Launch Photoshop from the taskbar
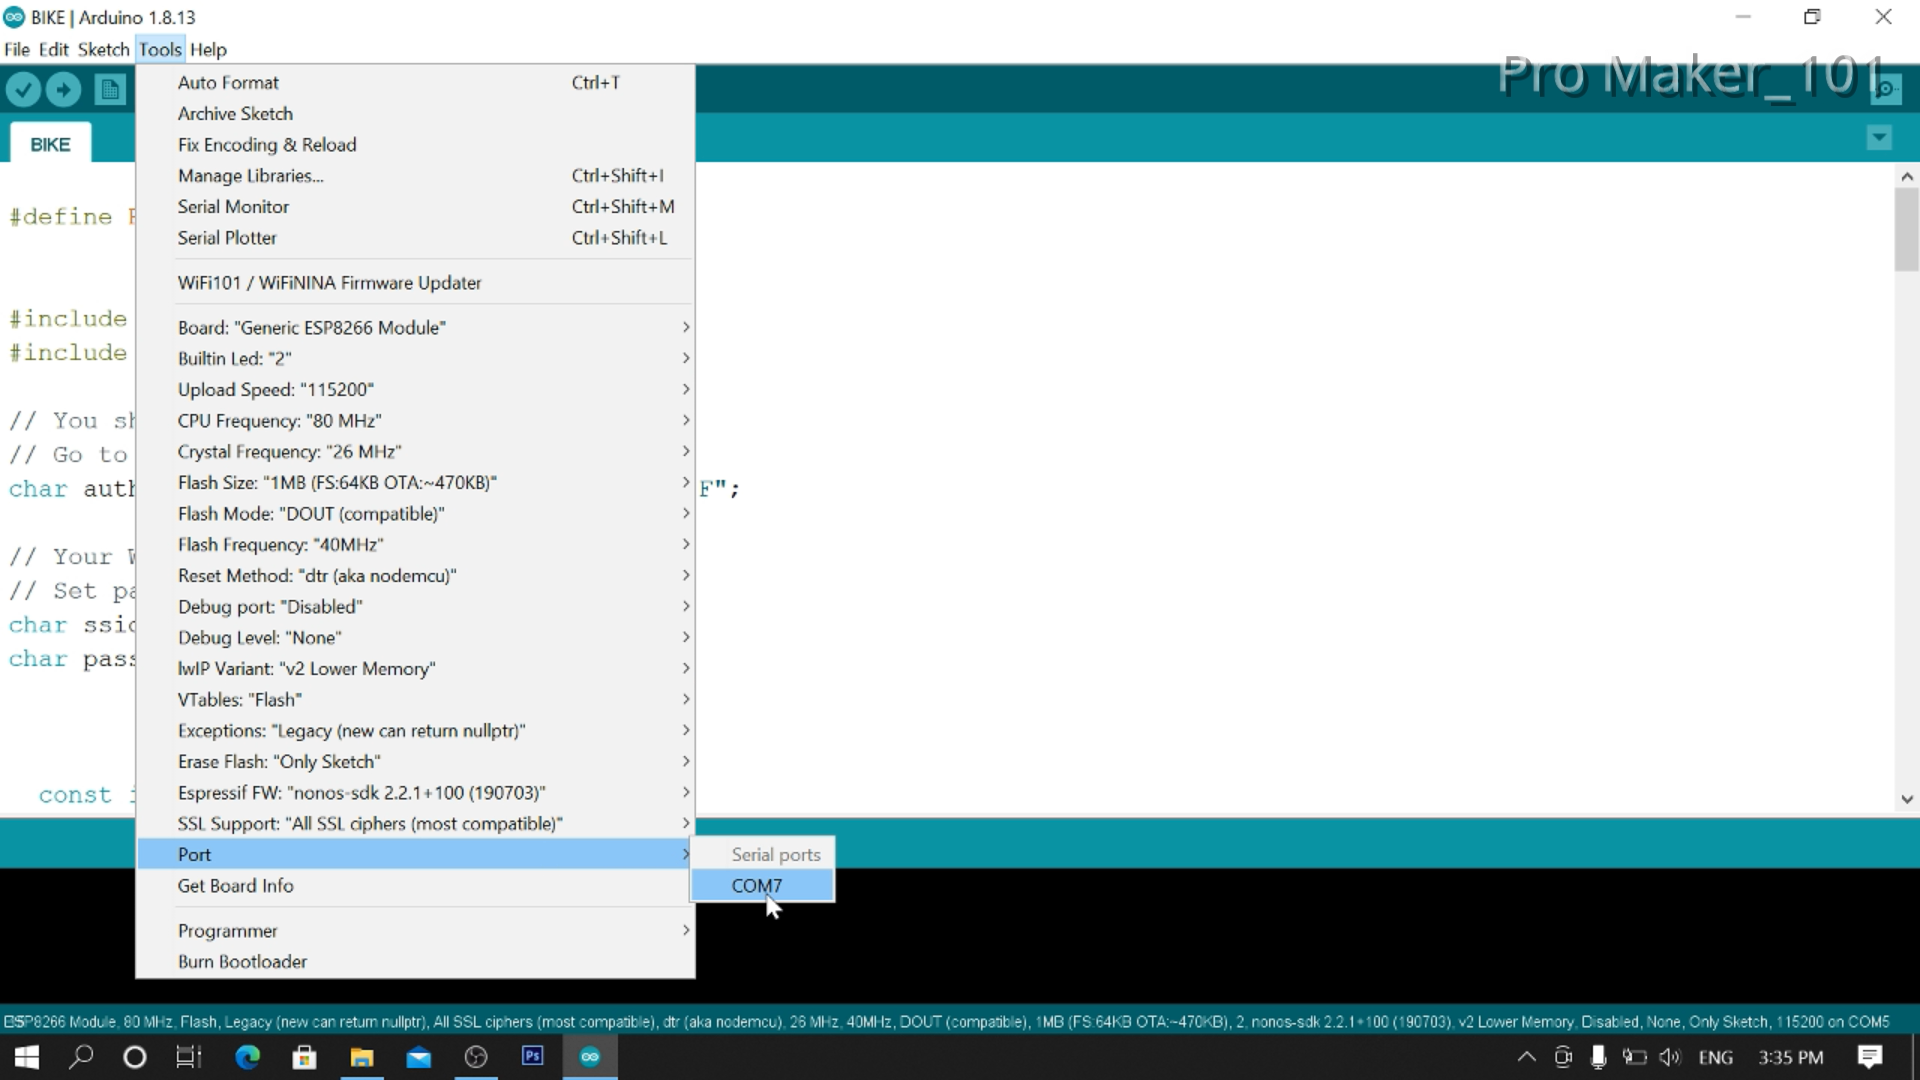This screenshot has width=1920, height=1080. pos(532,1057)
